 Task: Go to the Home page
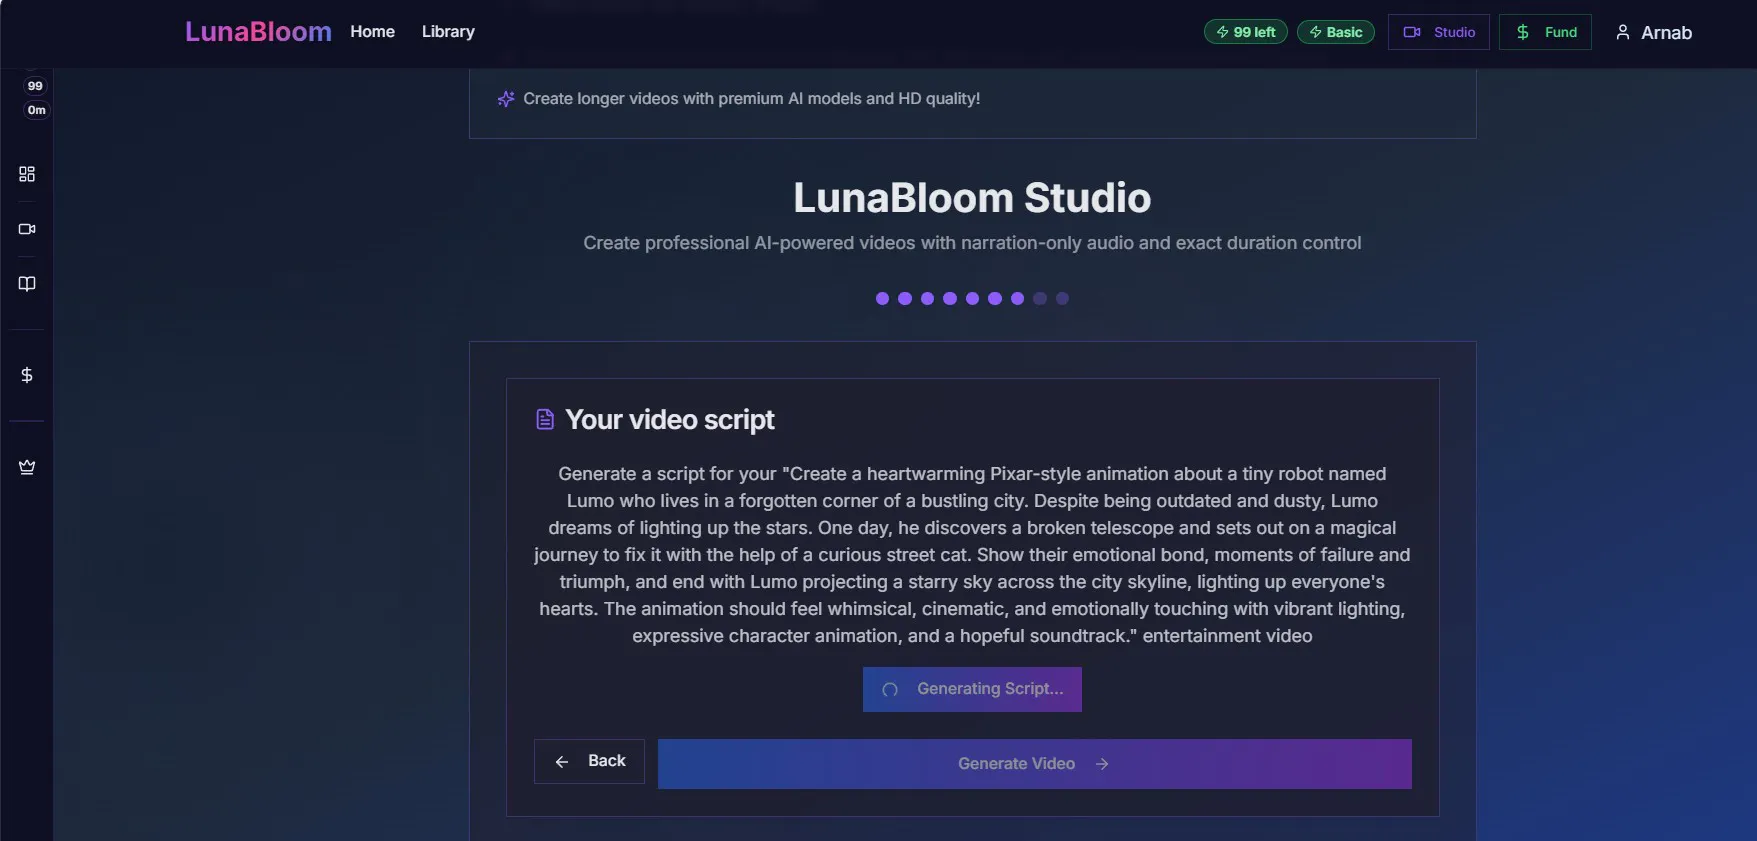tap(372, 32)
